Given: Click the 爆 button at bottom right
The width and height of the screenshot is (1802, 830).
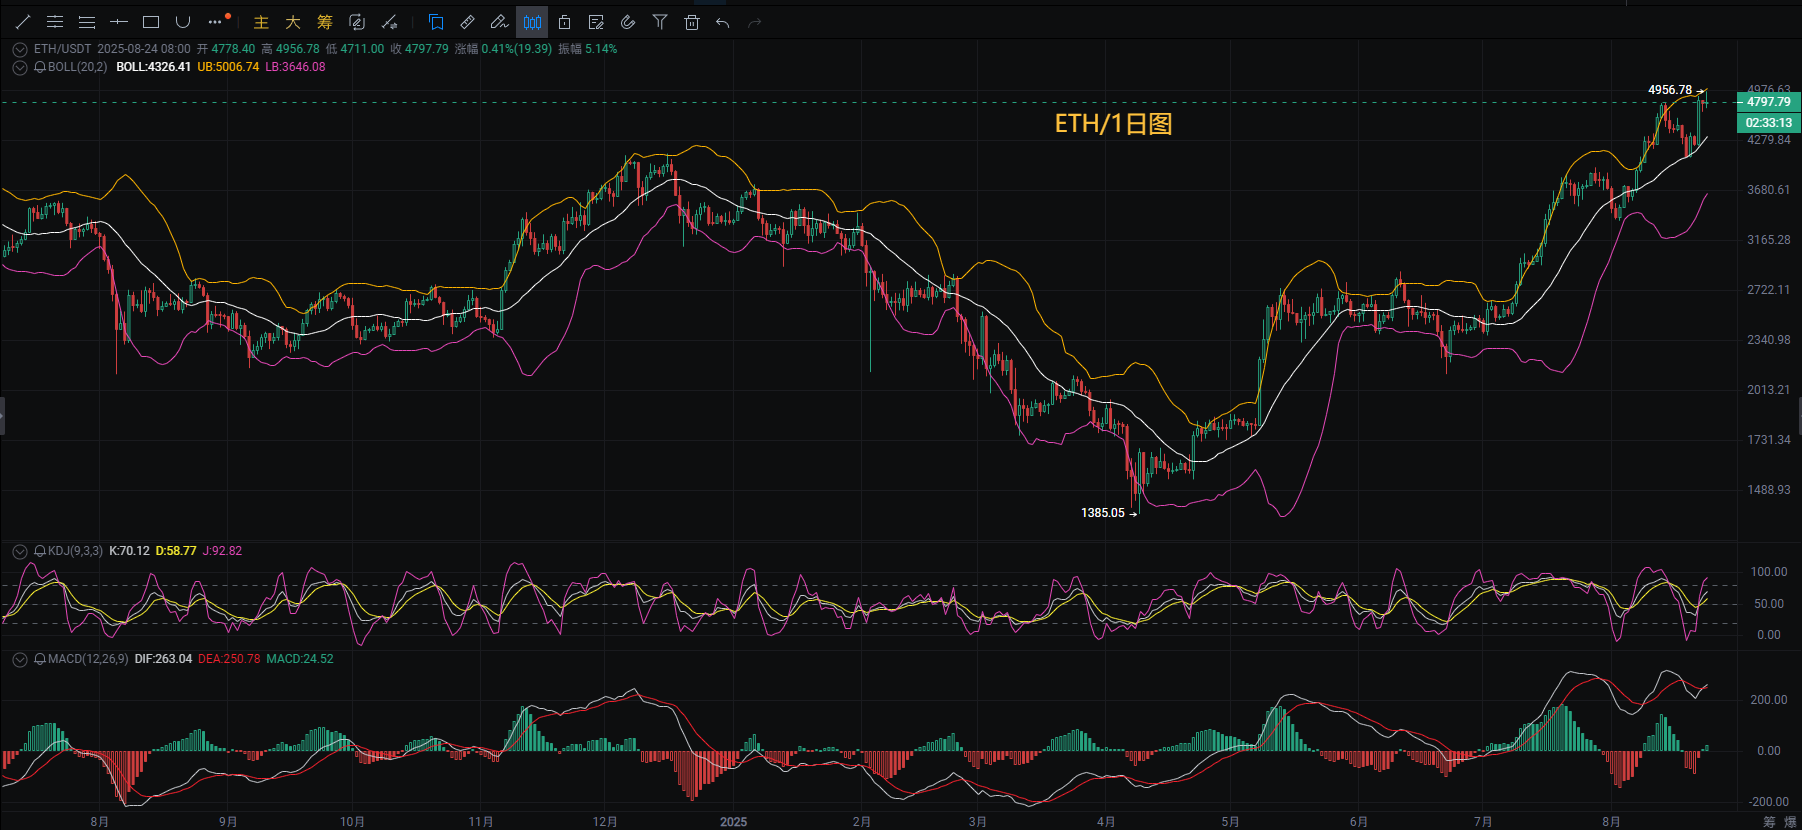Looking at the screenshot, I should (x=1790, y=822).
